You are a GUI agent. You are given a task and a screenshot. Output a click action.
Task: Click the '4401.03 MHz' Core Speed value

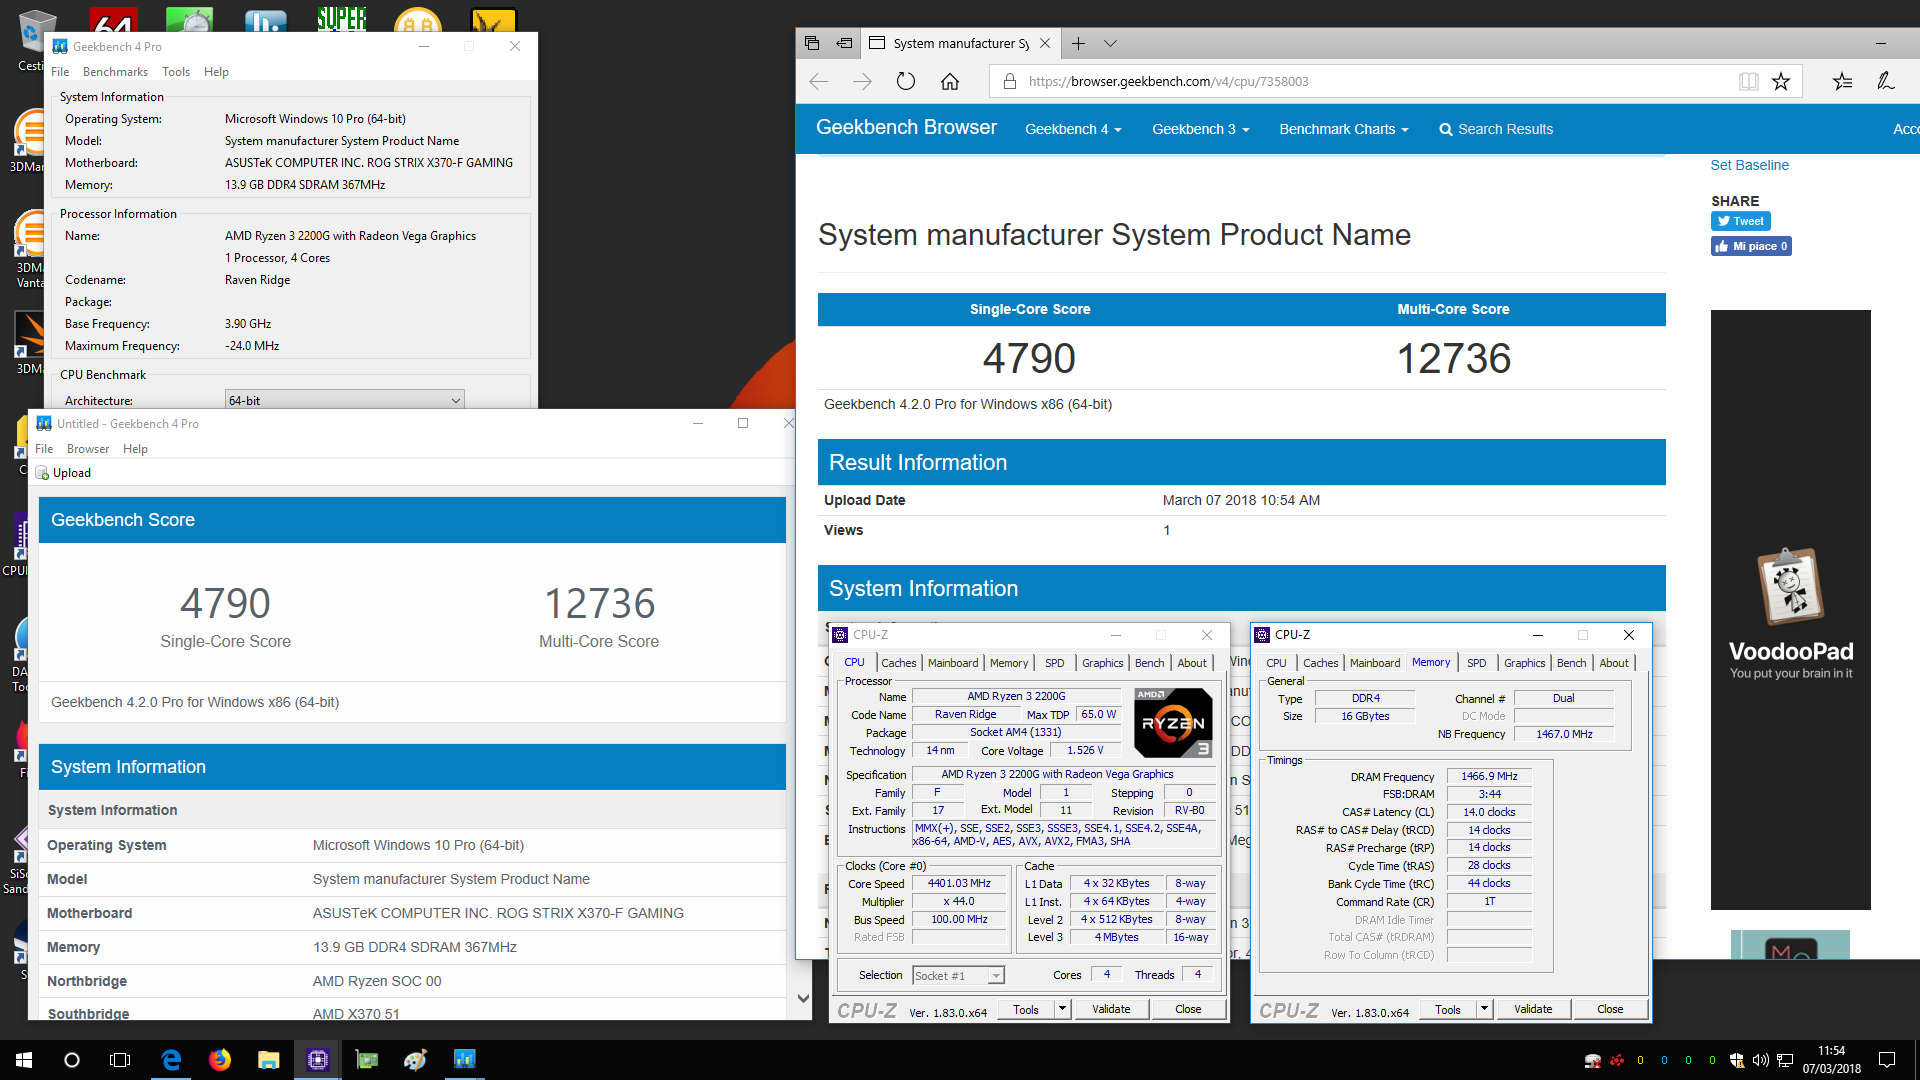tap(959, 884)
